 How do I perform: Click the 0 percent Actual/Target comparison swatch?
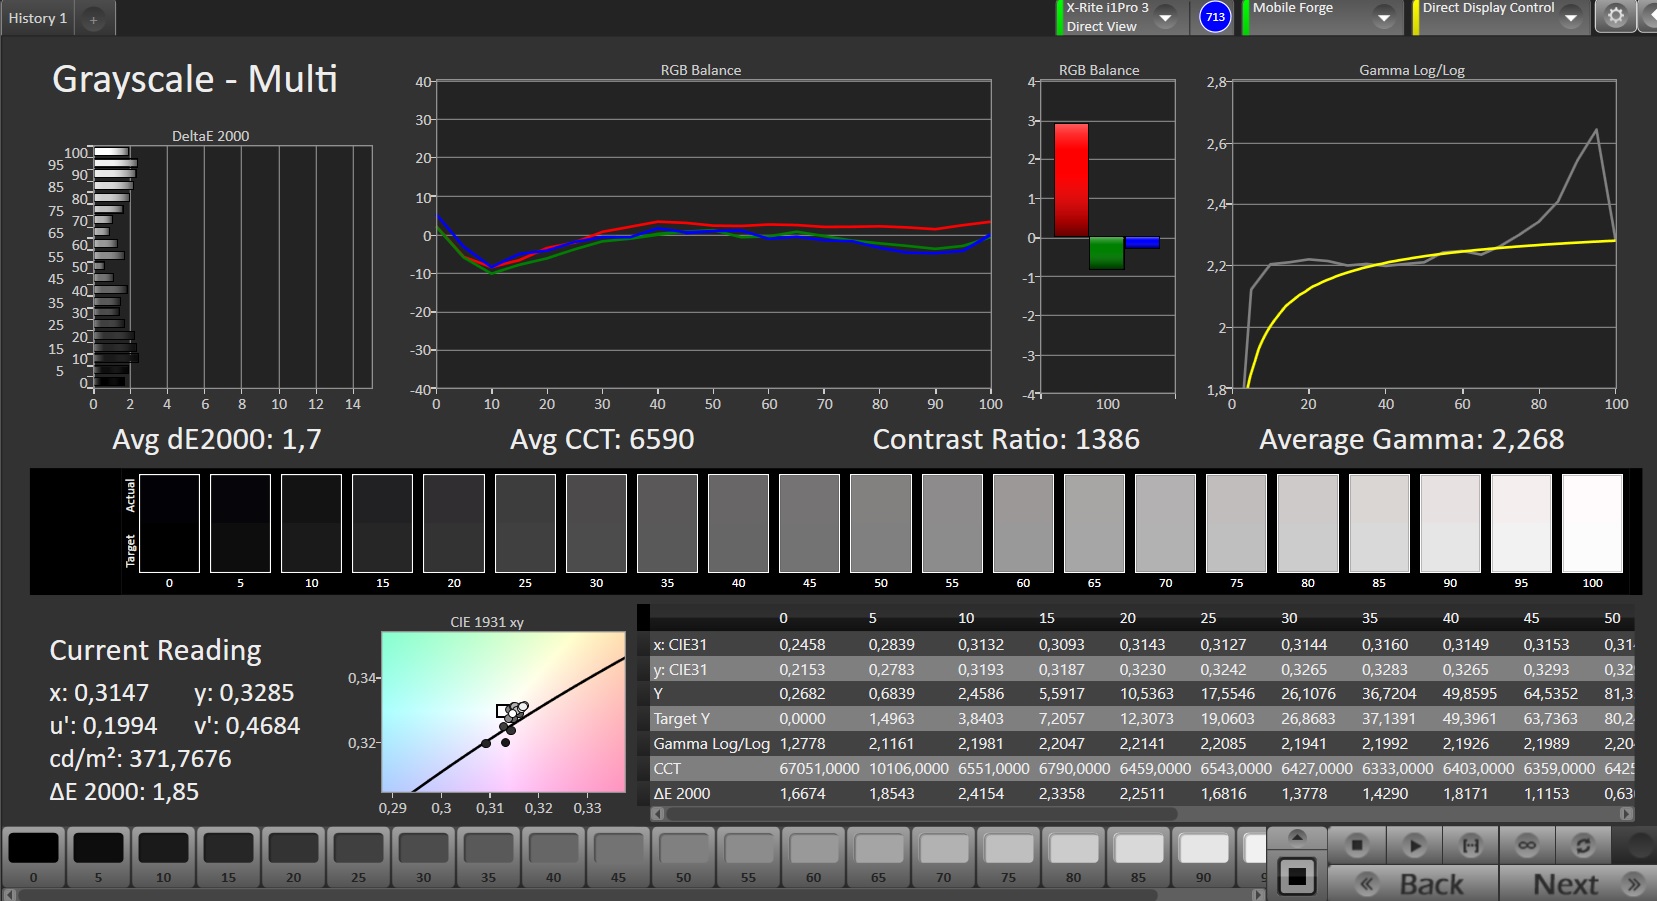169,523
